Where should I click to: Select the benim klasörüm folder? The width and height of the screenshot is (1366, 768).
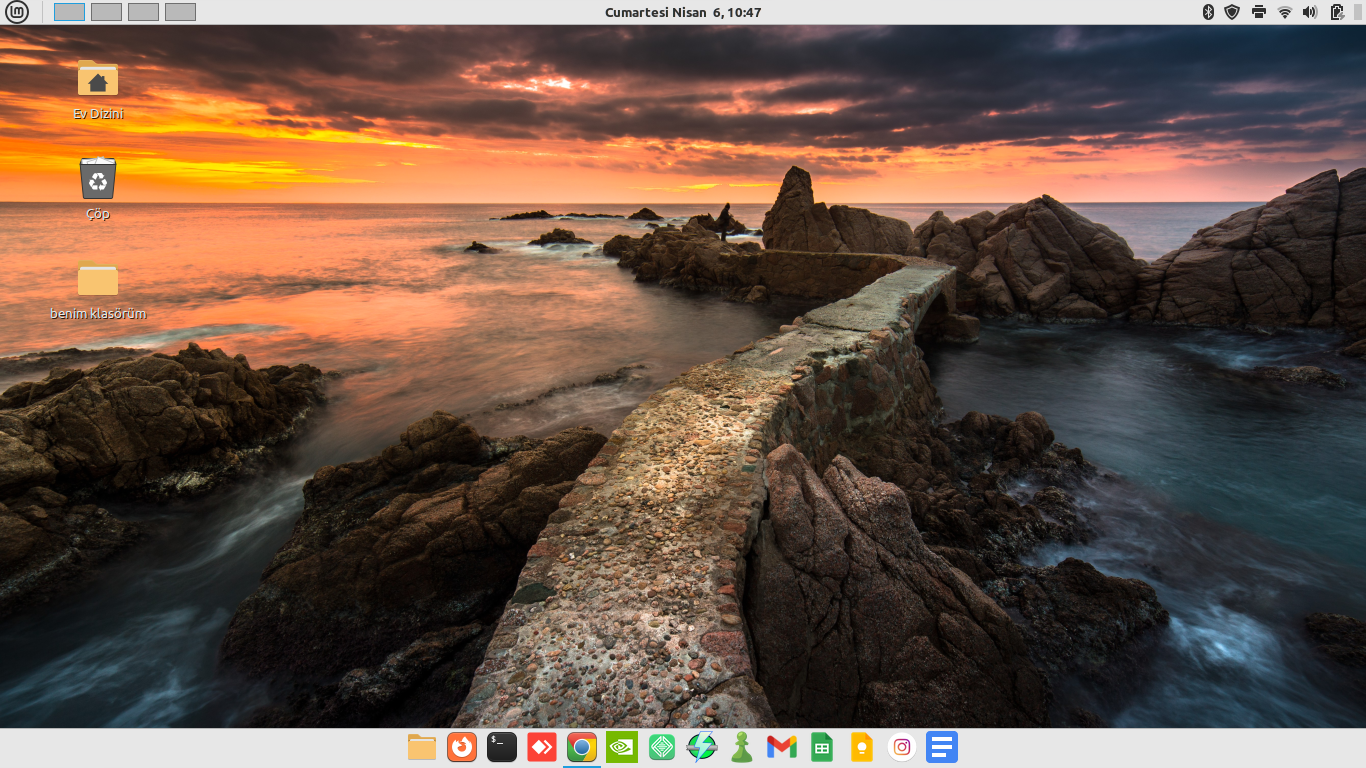point(98,280)
